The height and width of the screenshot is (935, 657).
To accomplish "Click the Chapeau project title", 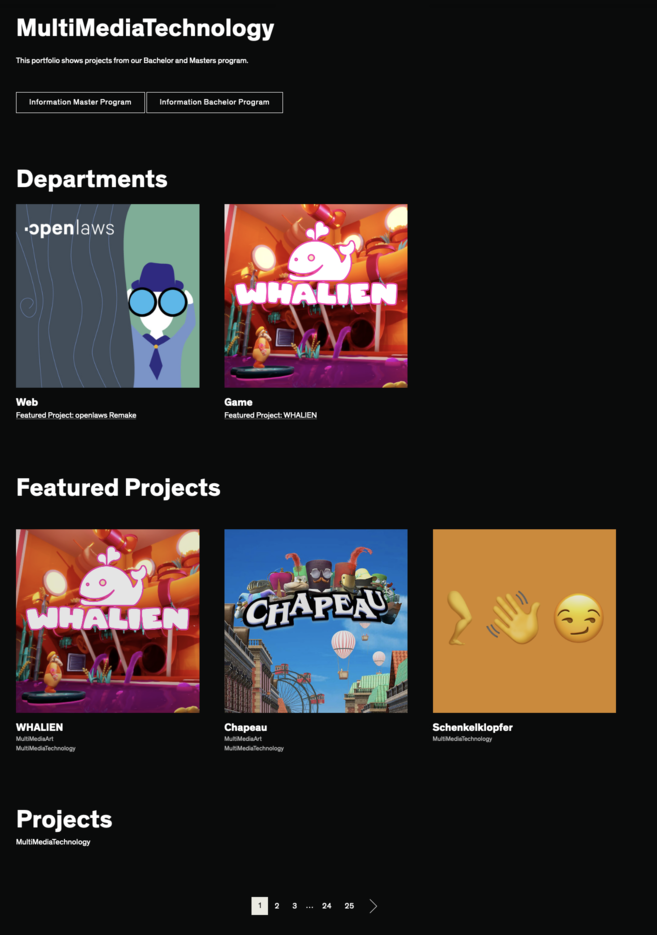I will click(x=246, y=727).
